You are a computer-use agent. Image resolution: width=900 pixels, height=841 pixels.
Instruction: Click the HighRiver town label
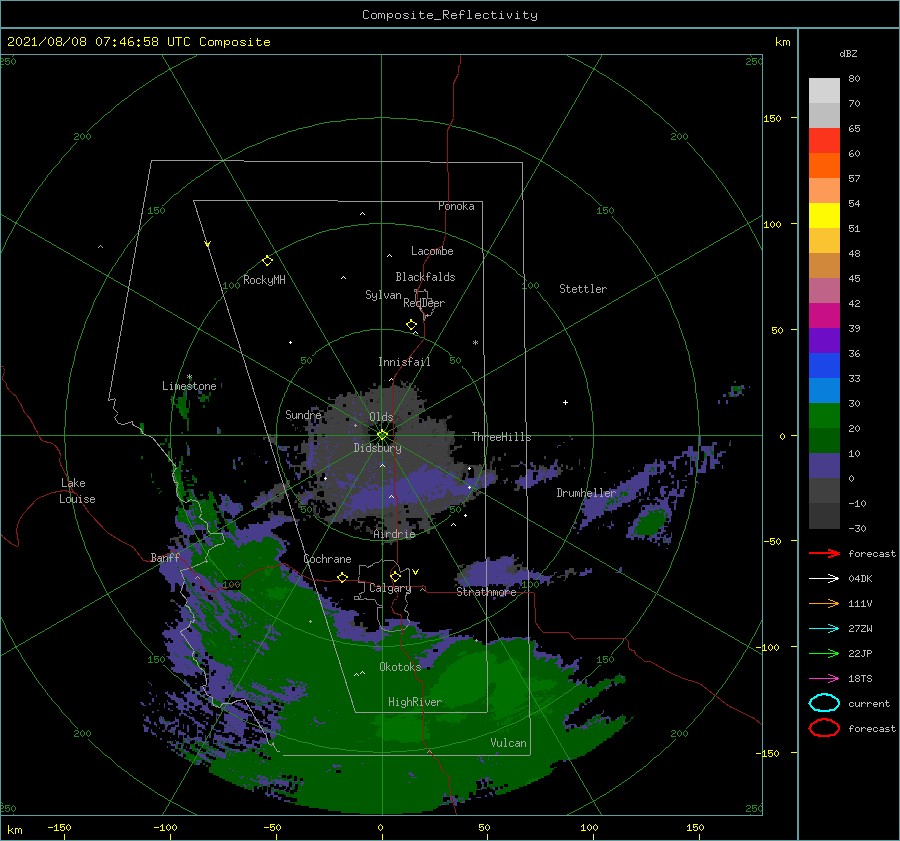[415, 702]
